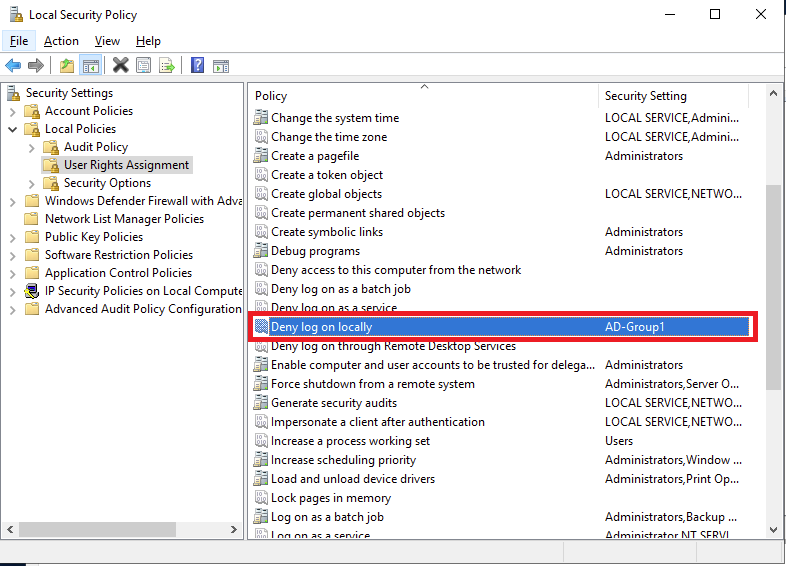Click the AD-Group1 security setting cell

[635, 327]
